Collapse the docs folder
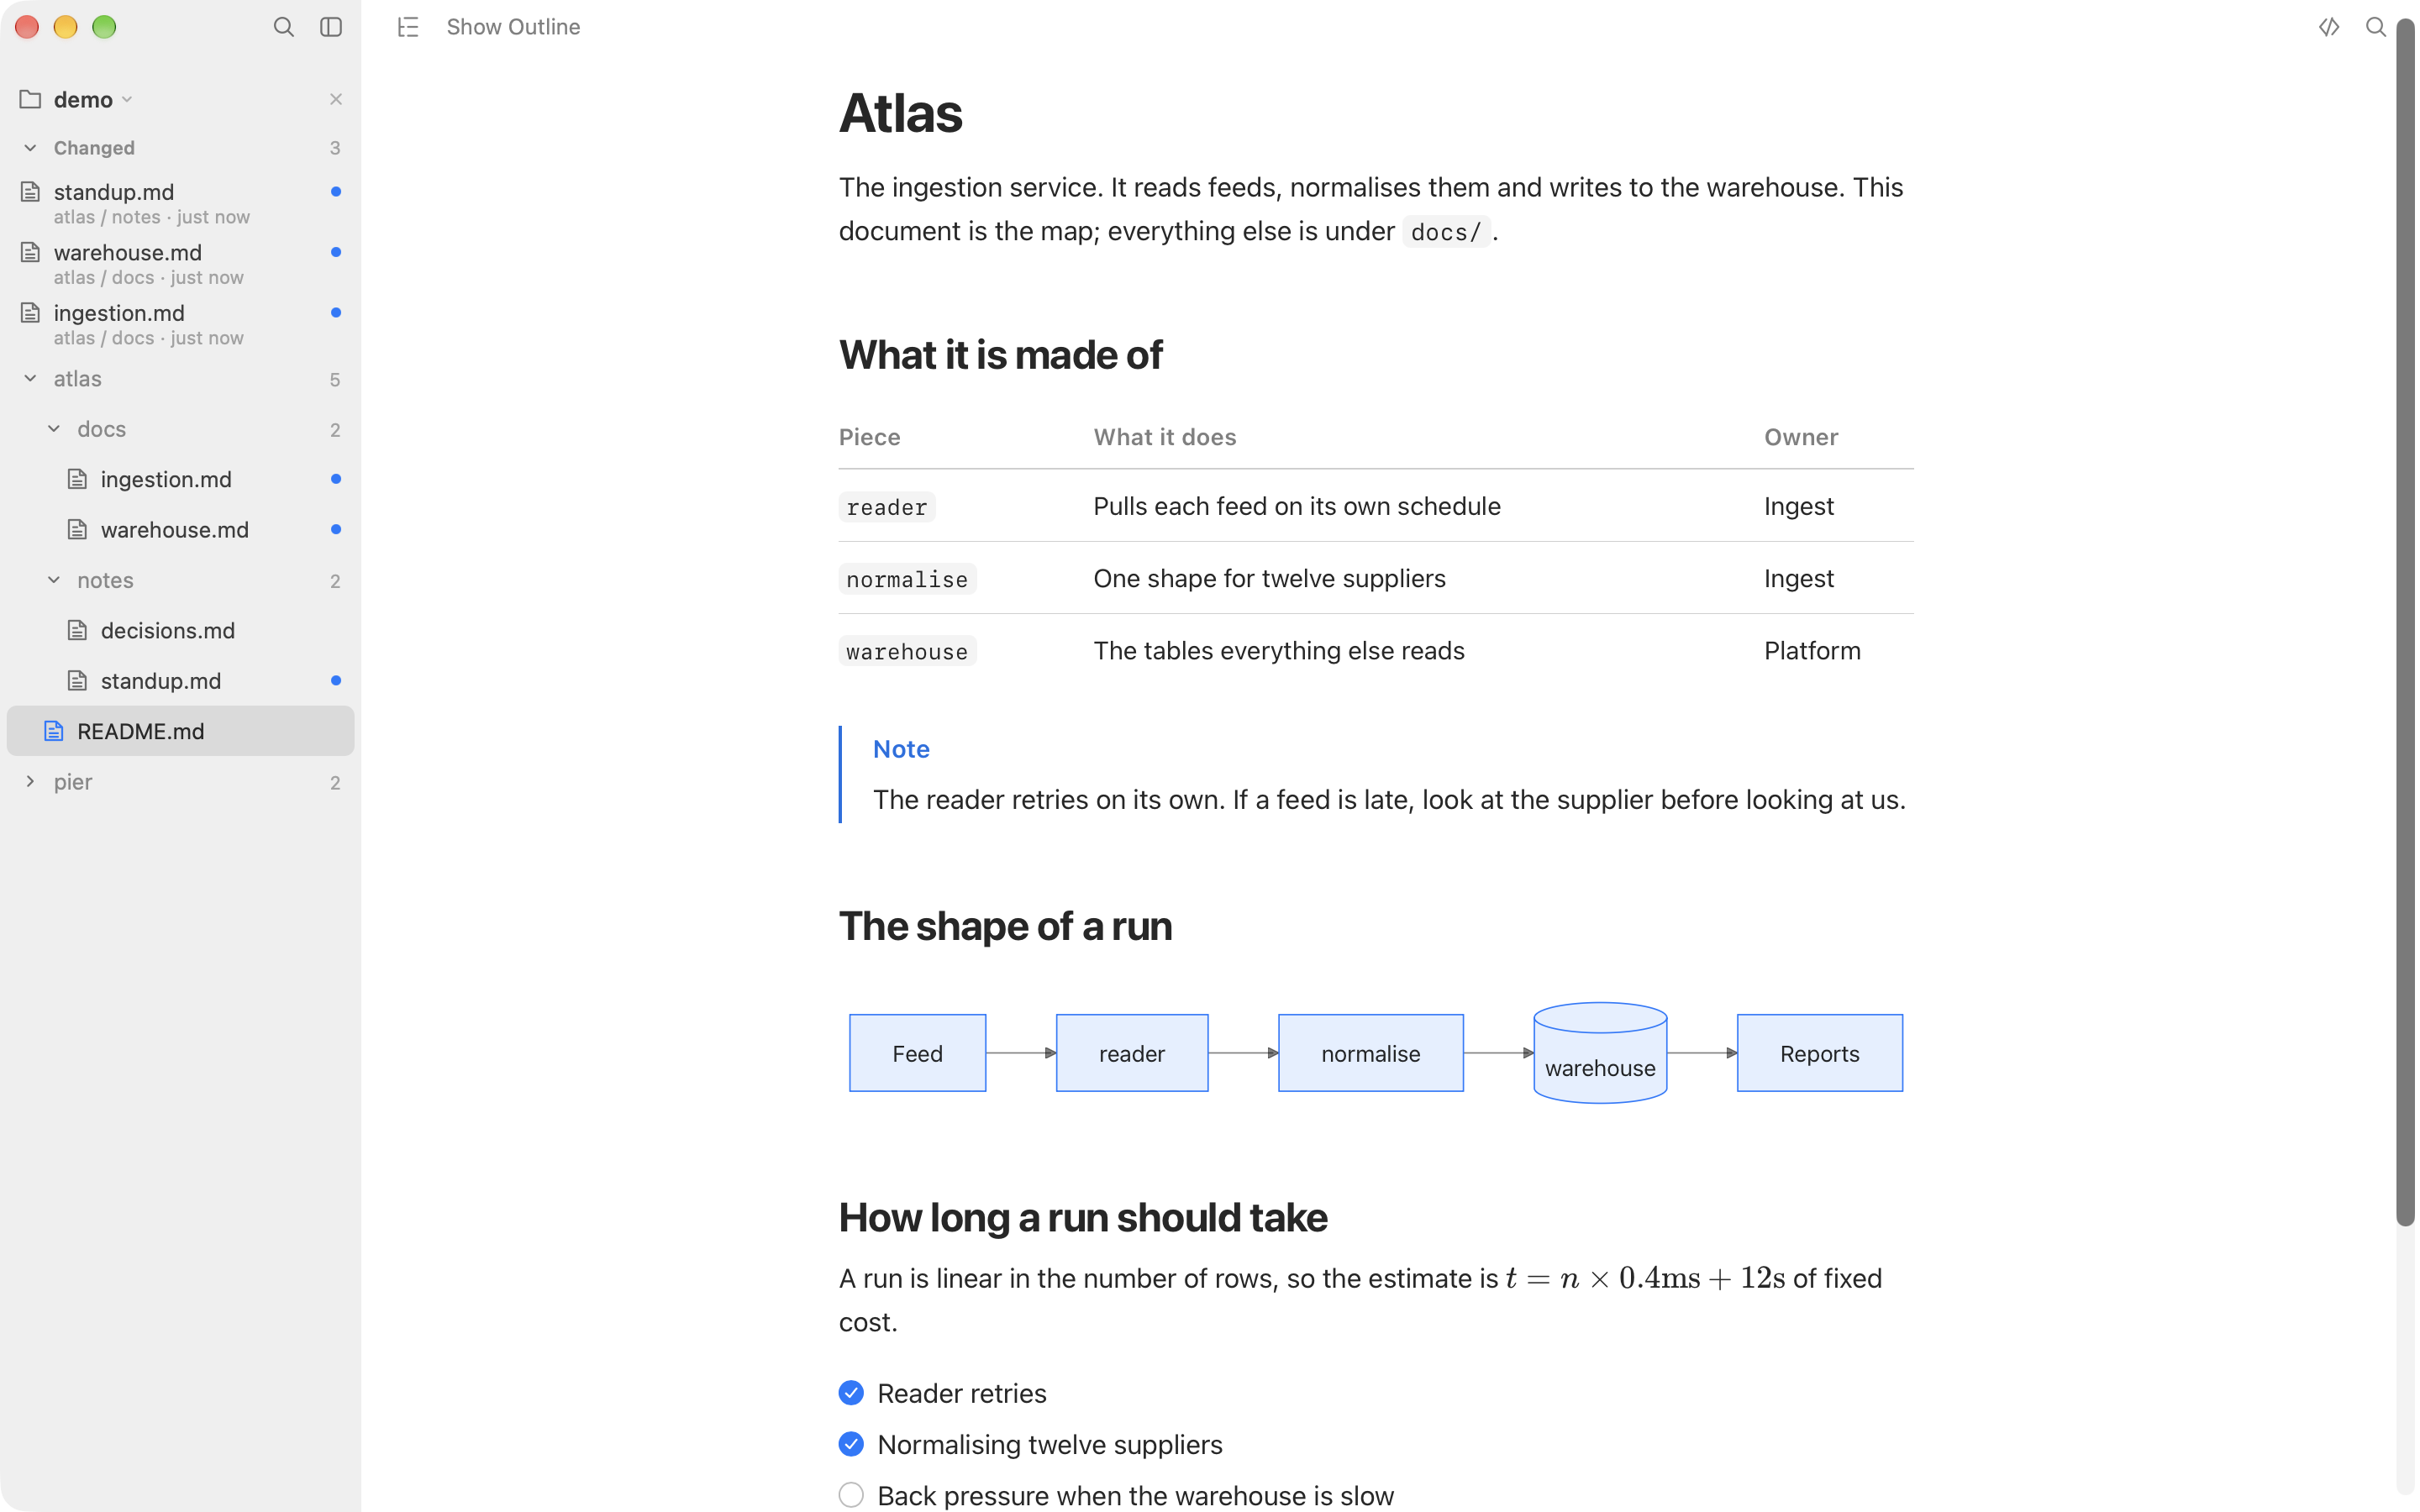The height and width of the screenshot is (1512, 2420). coord(54,429)
